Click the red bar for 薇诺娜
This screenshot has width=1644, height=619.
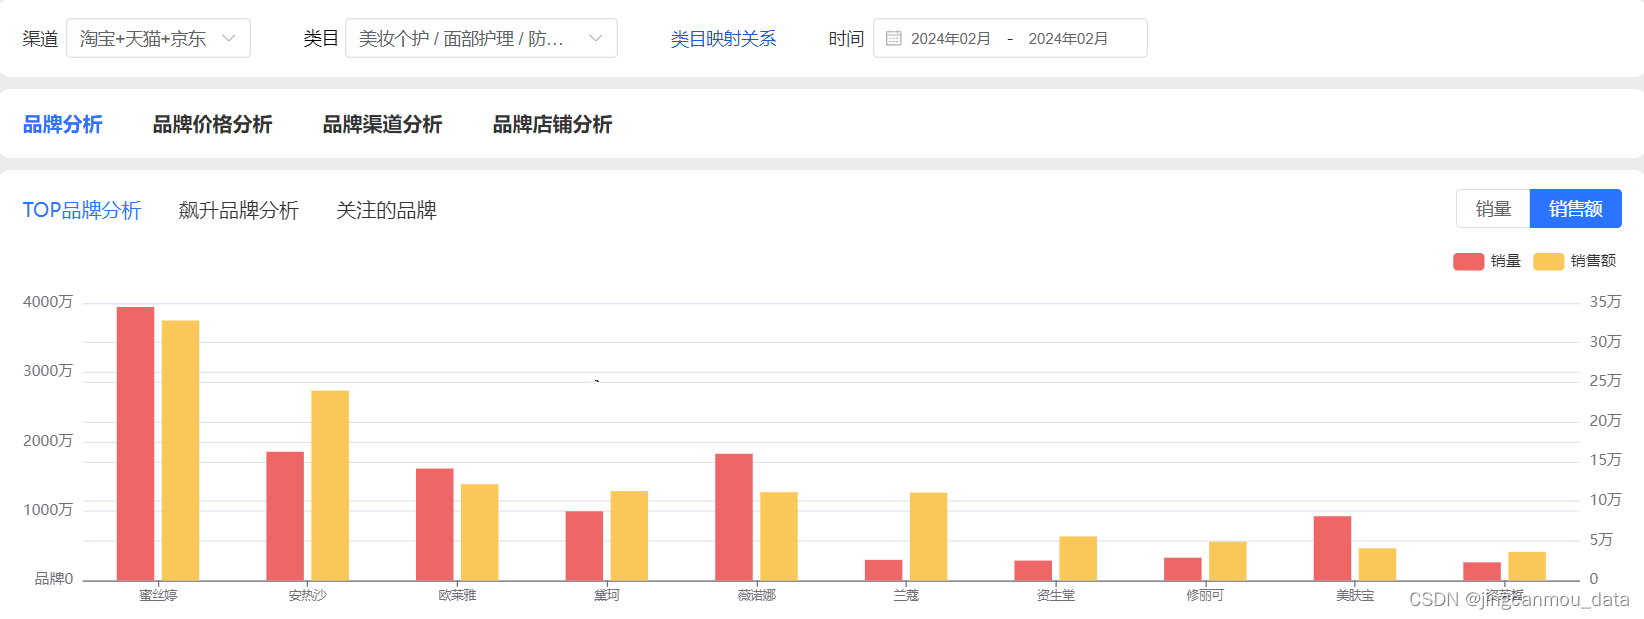734,517
